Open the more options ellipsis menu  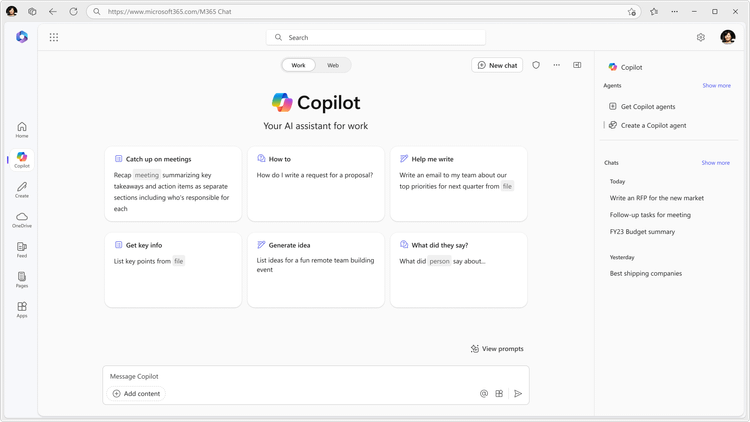[557, 65]
